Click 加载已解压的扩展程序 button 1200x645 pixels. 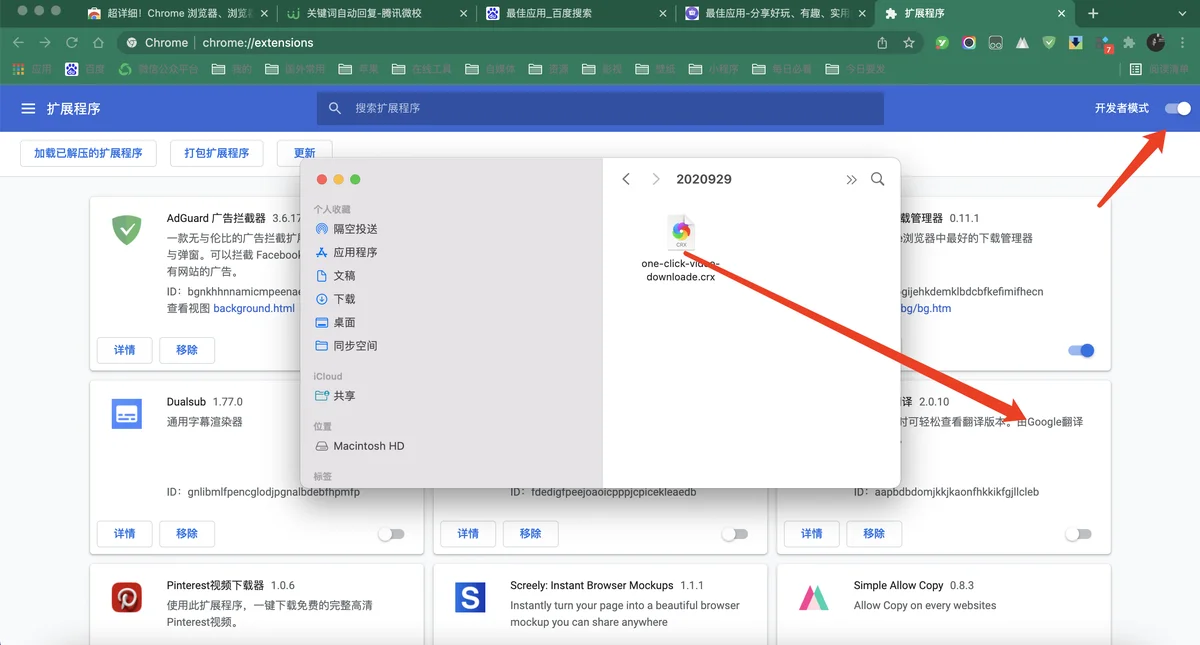click(x=88, y=153)
